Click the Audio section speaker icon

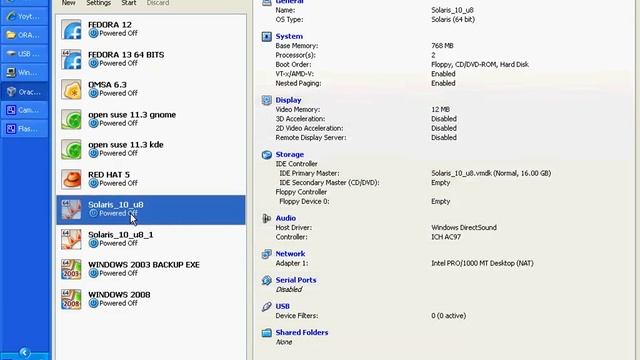(x=267, y=218)
